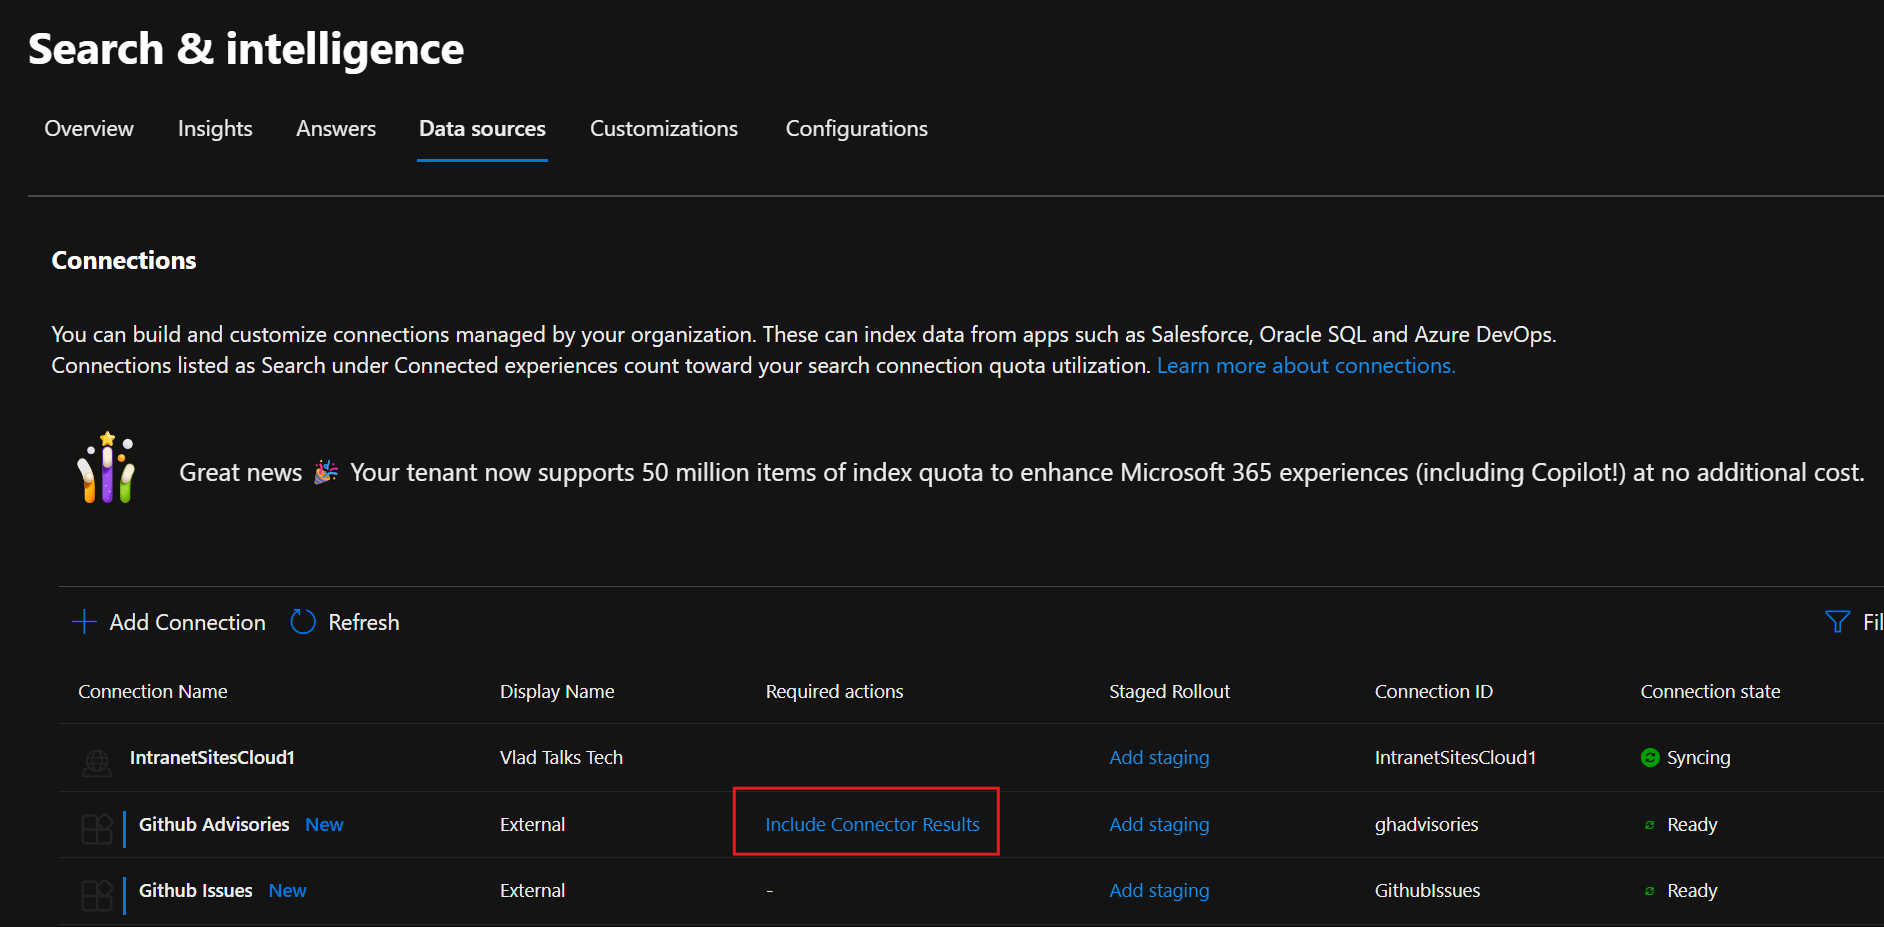Click the Connection Name column header
Image resolution: width=1884 pixels, height=927 pixels.
(152, 691)
